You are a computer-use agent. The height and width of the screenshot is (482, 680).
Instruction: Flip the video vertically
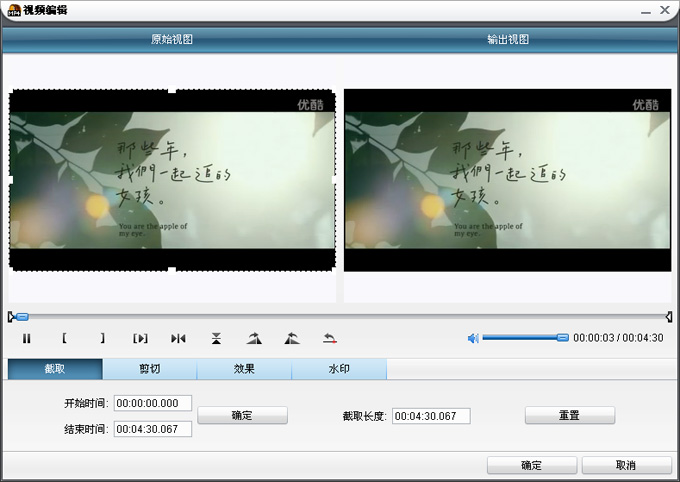216,338
